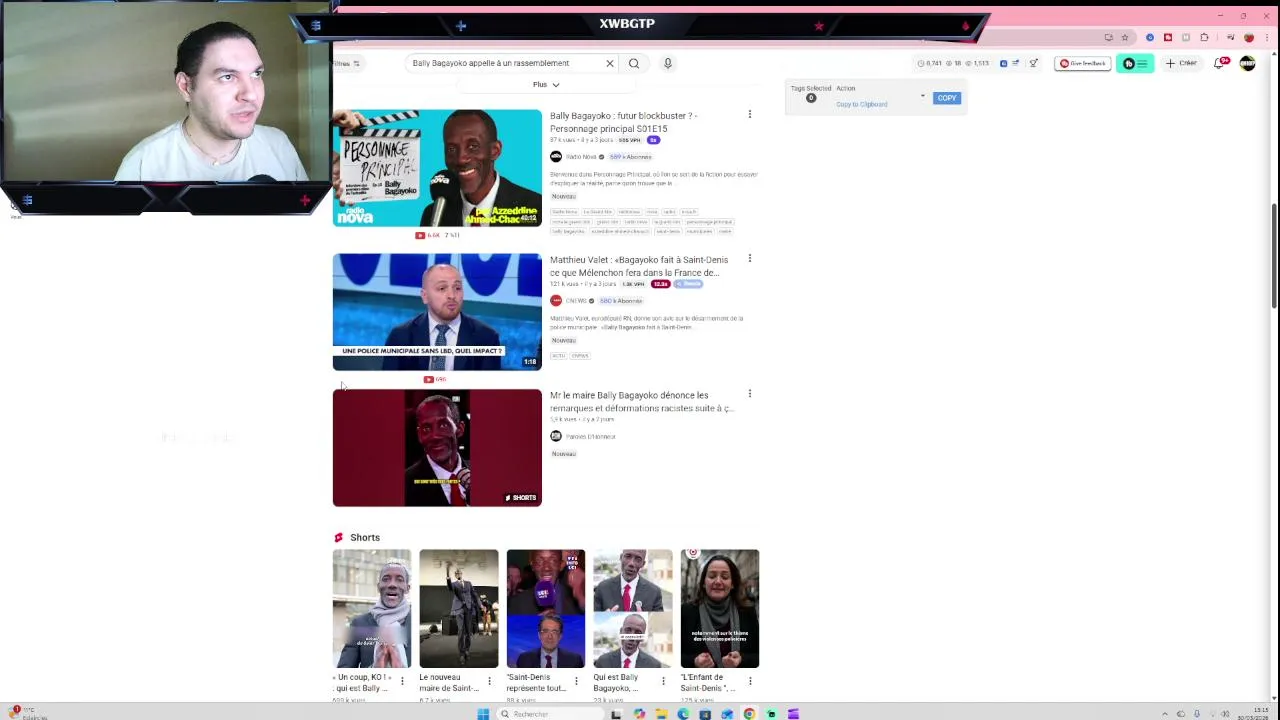Click the Créer create button
This screenshot has width=1280, height=720.
click(1181, 63)
